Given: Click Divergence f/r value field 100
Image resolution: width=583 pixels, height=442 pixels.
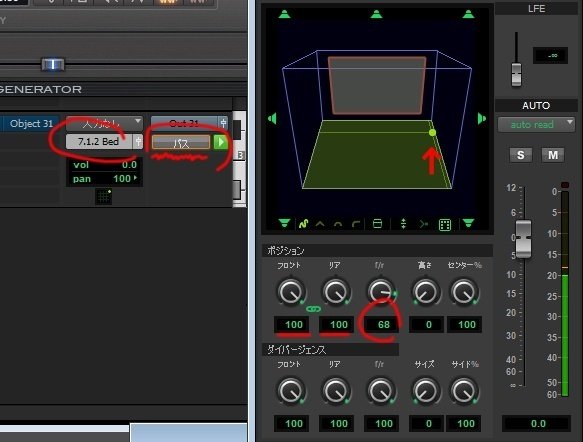Looking at the screenshot, I should 382,423.
